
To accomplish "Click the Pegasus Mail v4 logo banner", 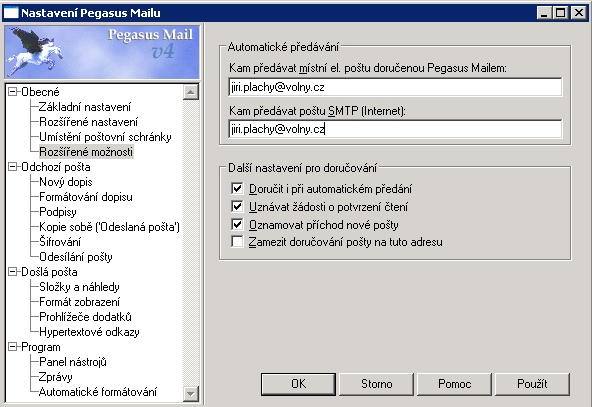I will click(x=102, y=52).
